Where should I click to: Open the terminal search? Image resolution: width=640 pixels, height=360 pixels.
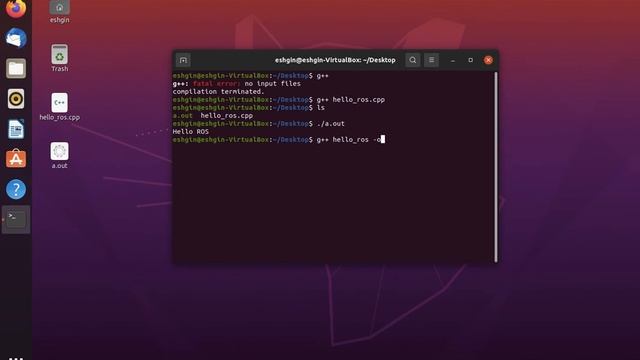(413, 60)
